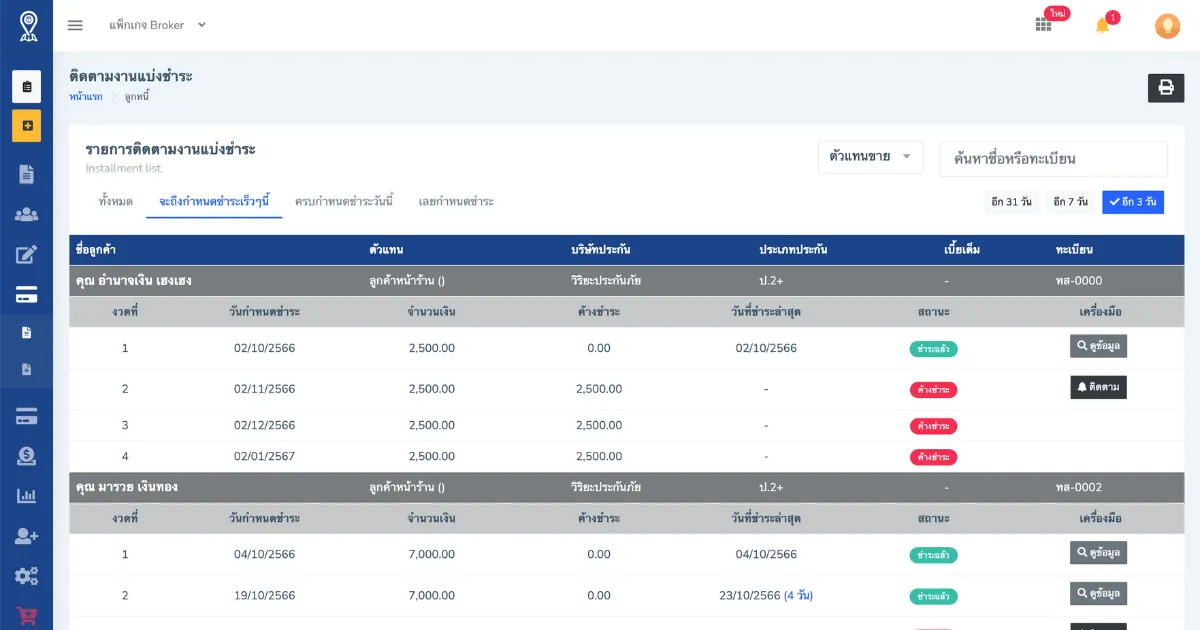Open the 'แพ็กเกจ Broker' dropdown
Image resolution: width=1200 pixels, height=630 pixels.
click(x=157, y=25)
